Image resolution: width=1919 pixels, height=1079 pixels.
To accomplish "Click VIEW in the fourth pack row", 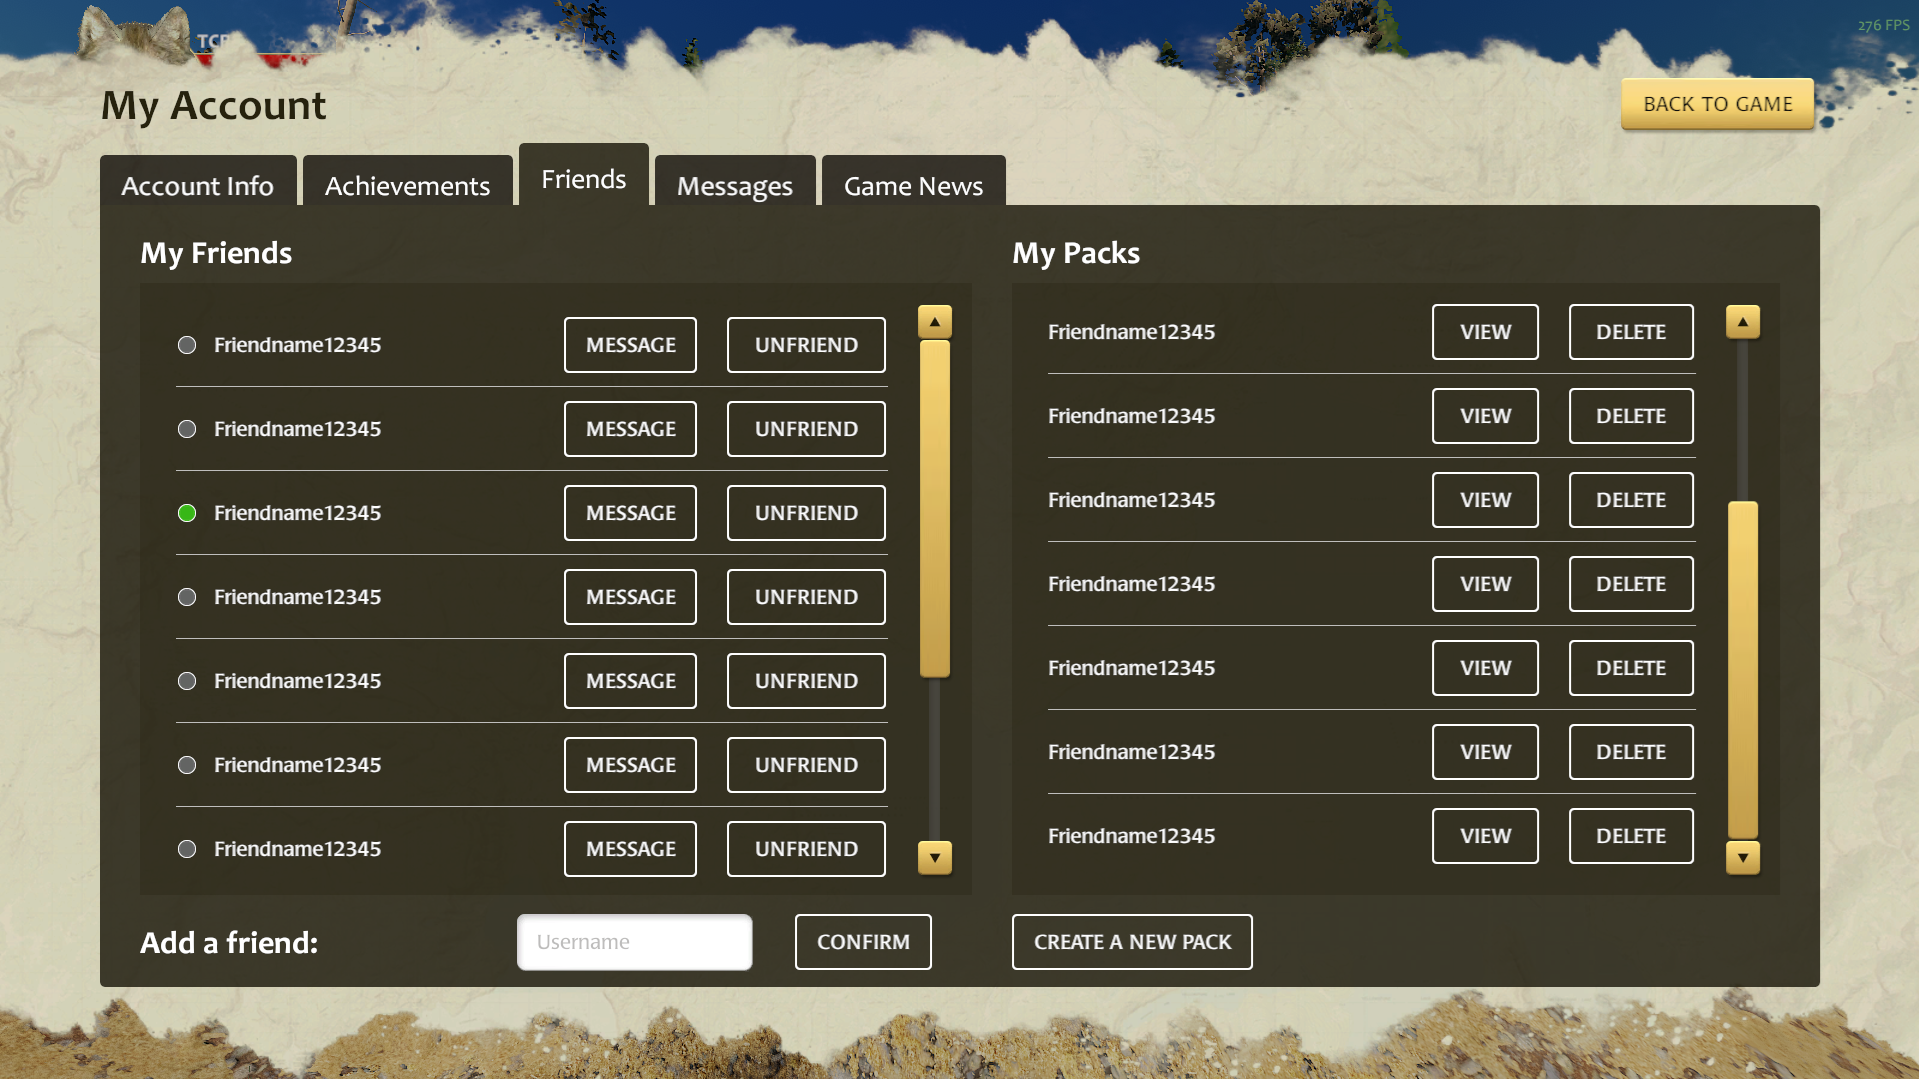I will click(x=1485, y=584).
